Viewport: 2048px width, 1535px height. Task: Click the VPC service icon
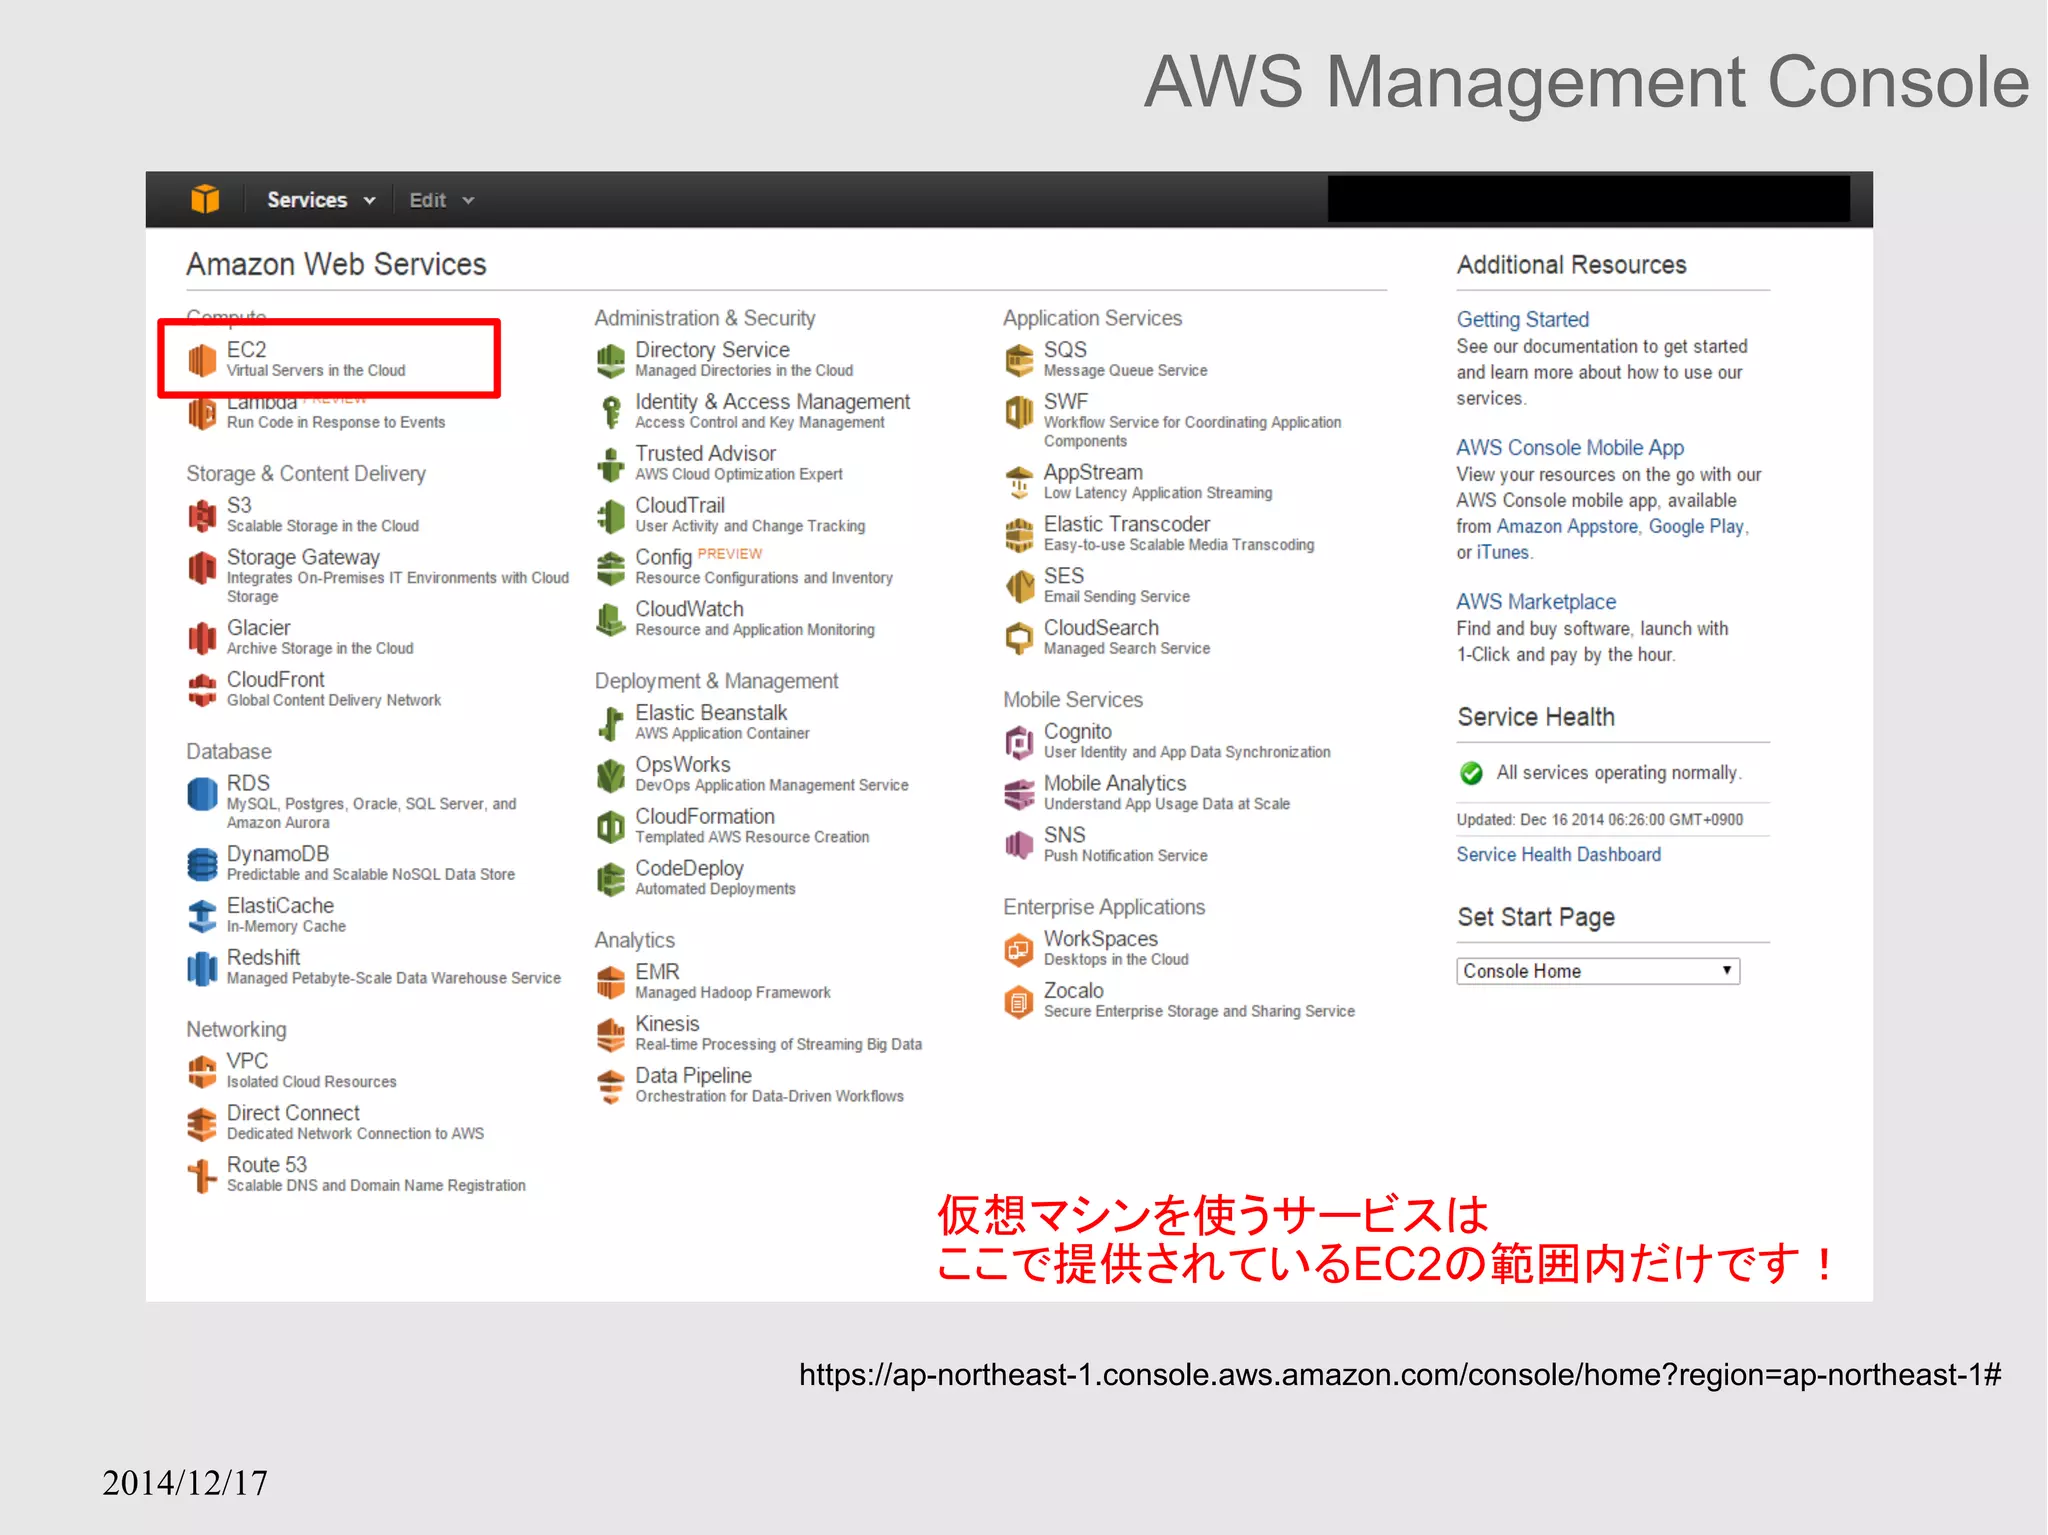click(x=202, y=1072)
